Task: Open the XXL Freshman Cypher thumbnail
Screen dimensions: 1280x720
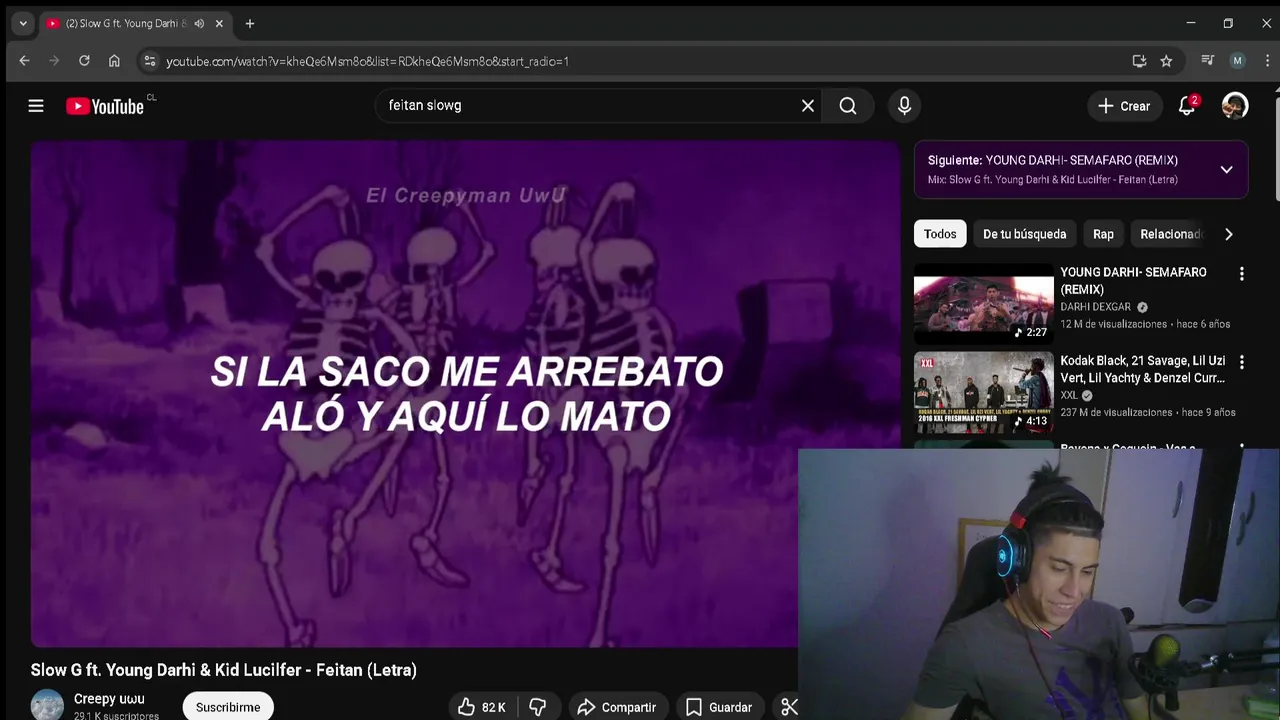Action: (983, 392)
